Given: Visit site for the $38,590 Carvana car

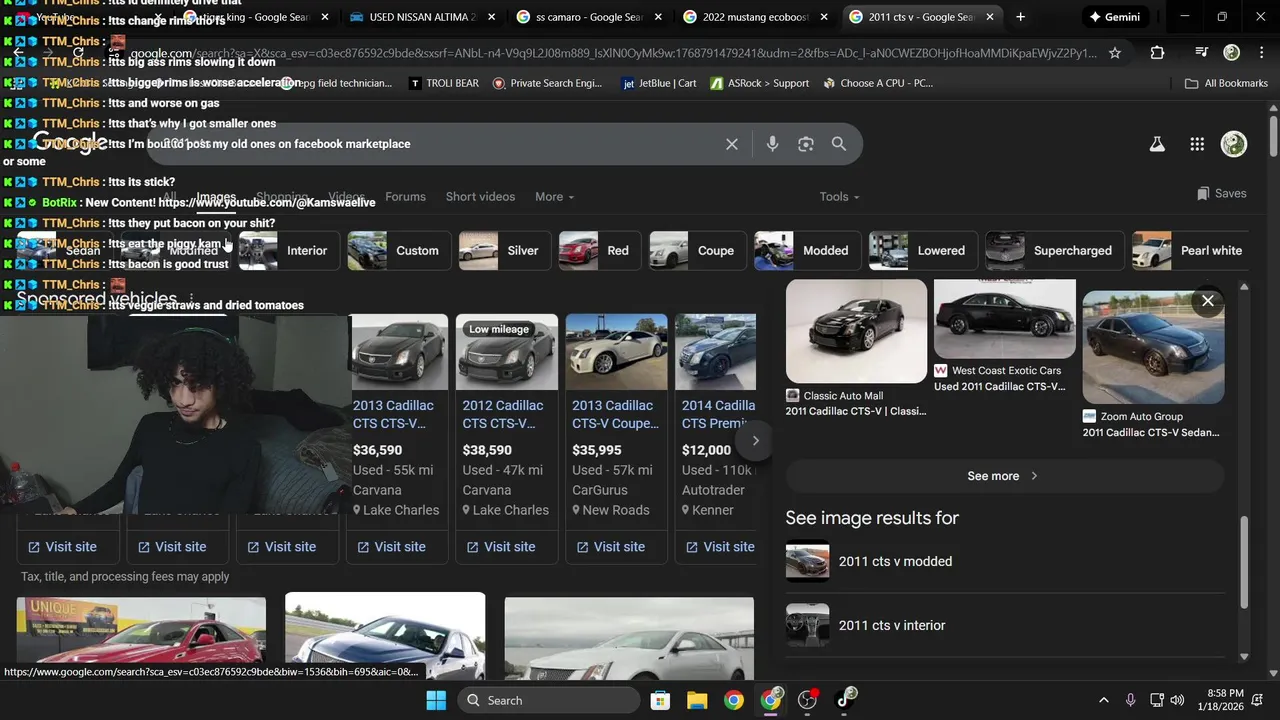Looking at the screenshot, I should [500, 547].
